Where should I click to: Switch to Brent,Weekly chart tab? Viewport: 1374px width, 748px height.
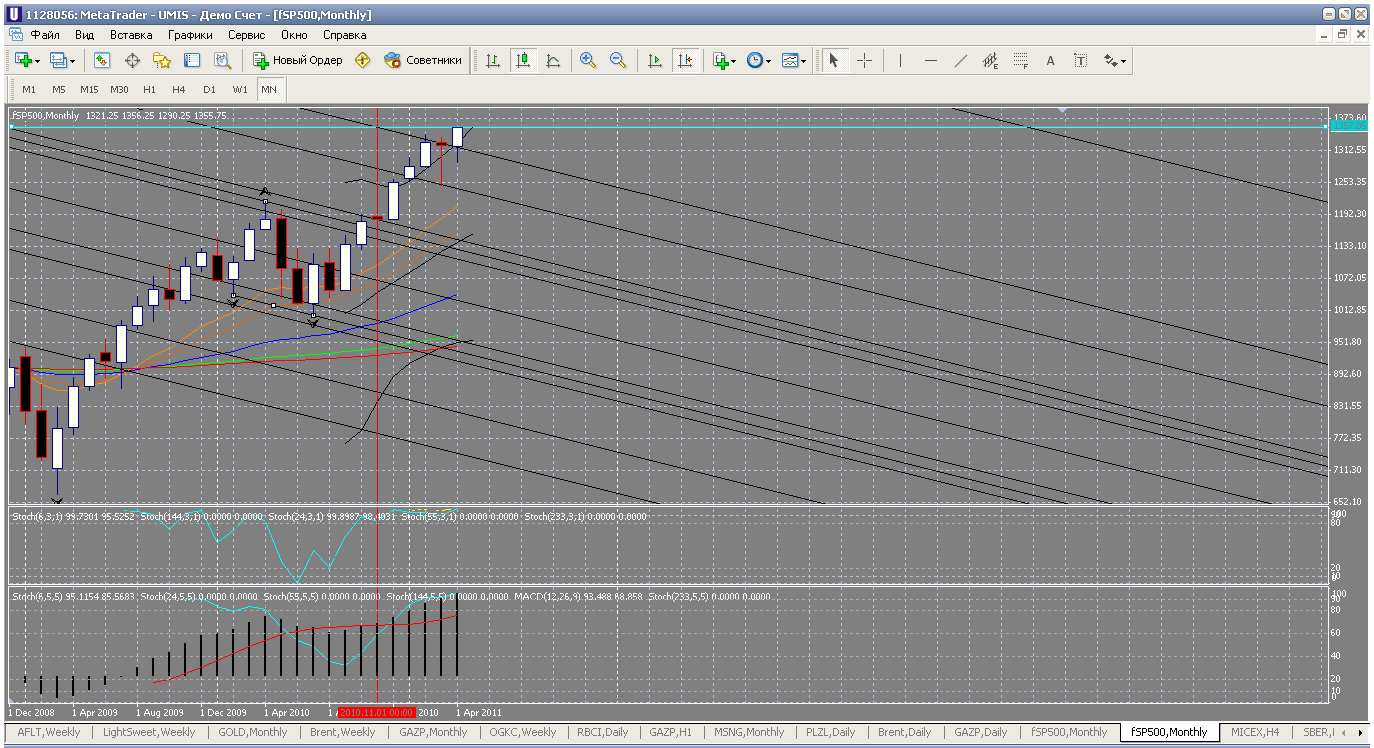(343, 732)
